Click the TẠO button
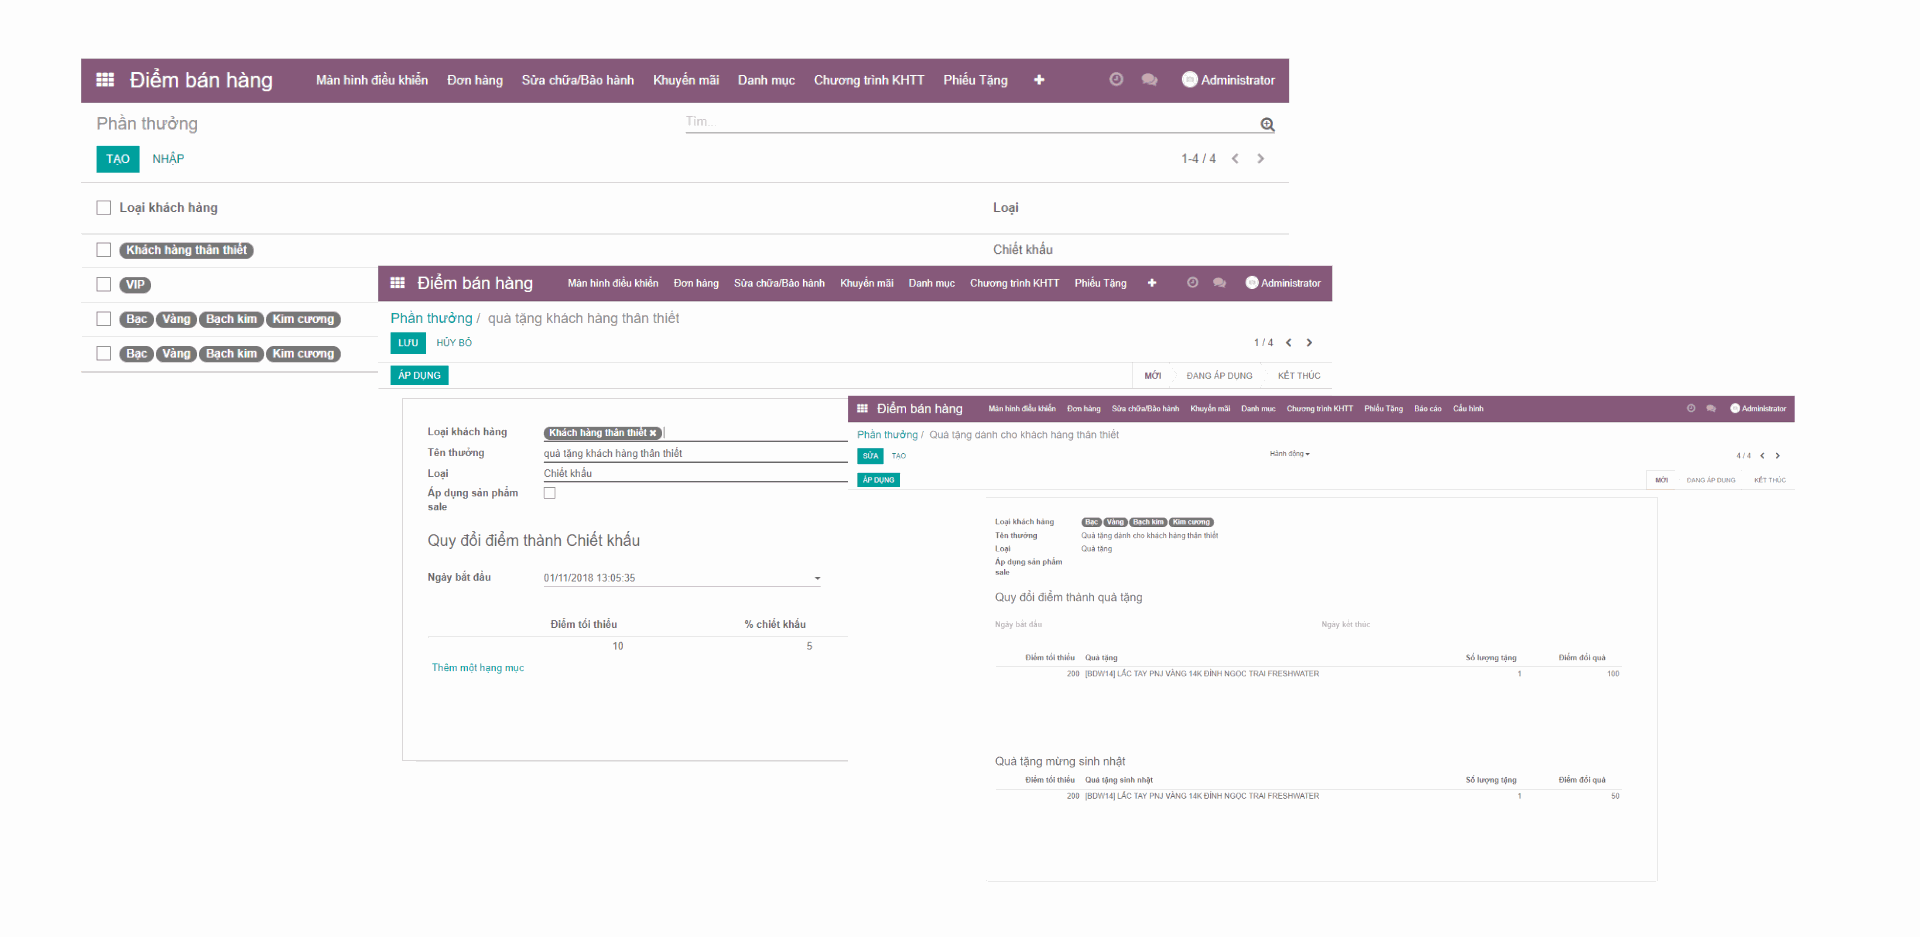The image size is (1920, 937). coord(117,159)
